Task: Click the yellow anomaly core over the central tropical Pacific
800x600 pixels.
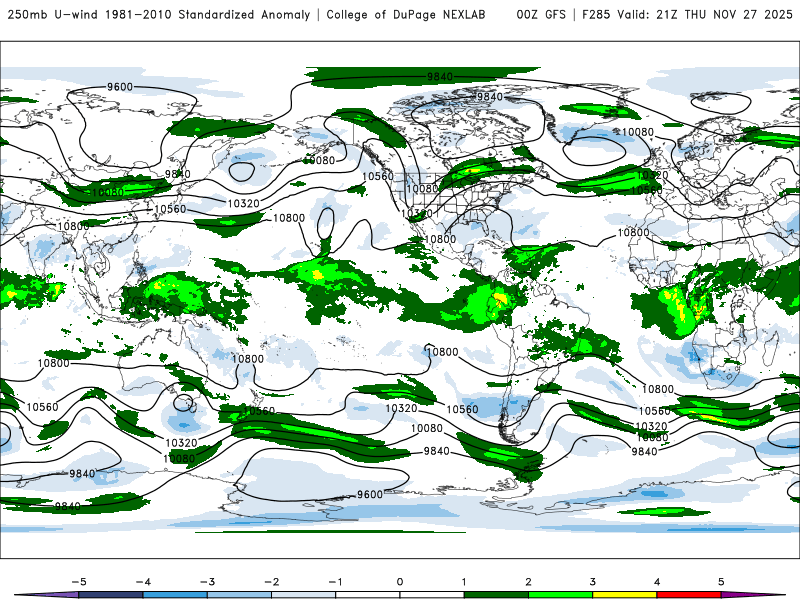Action: click(x=318, y=275)
